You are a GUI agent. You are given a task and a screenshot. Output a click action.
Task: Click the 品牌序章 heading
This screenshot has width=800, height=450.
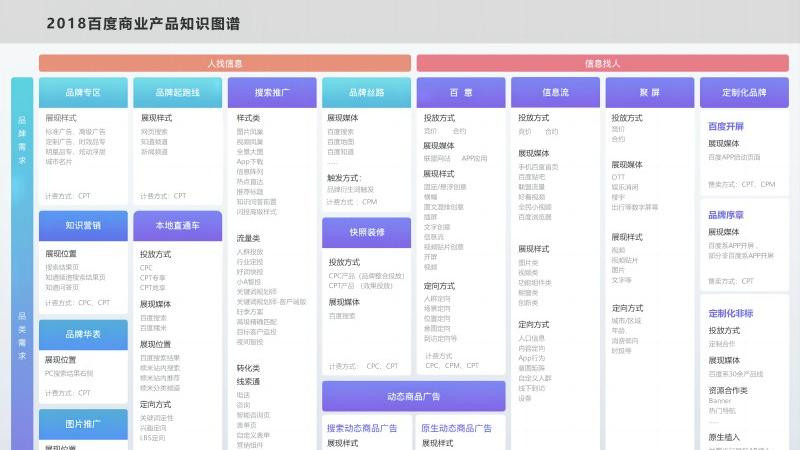(x=726, y=215)
